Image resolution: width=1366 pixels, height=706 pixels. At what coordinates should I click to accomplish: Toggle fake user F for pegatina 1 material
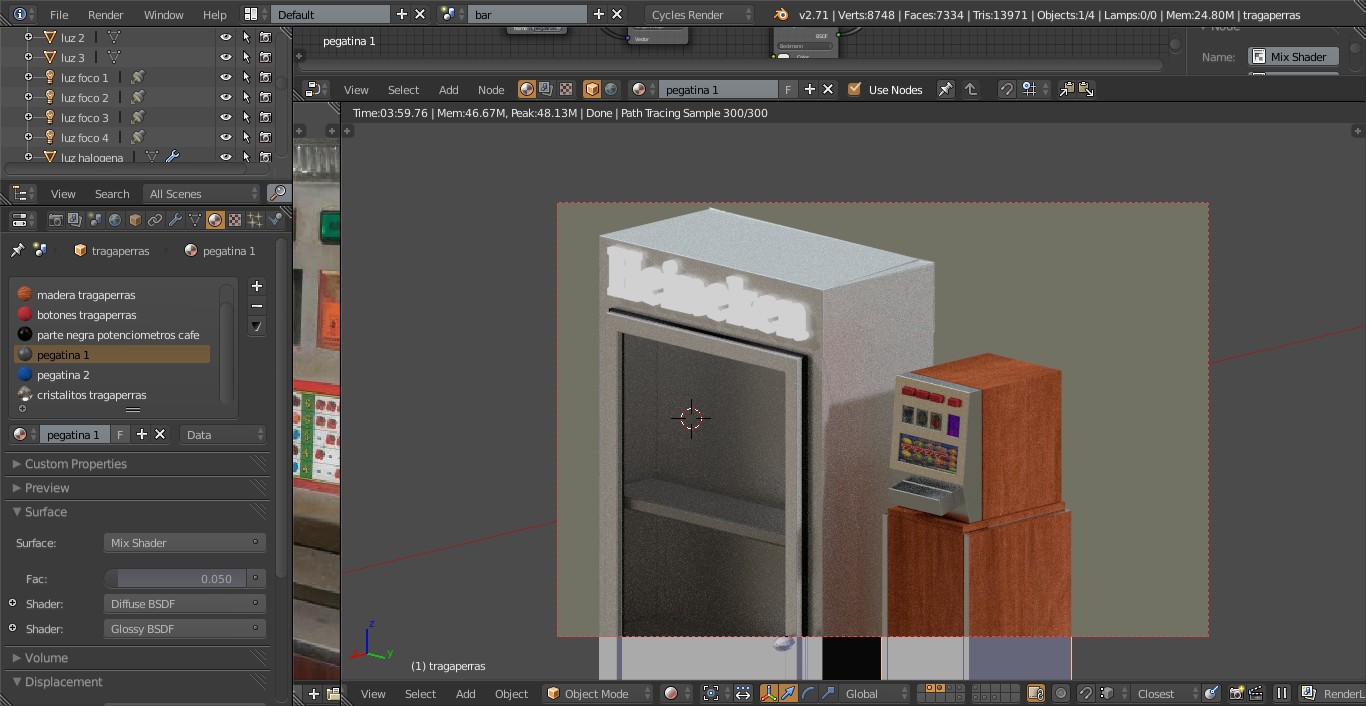click(120, 434)
